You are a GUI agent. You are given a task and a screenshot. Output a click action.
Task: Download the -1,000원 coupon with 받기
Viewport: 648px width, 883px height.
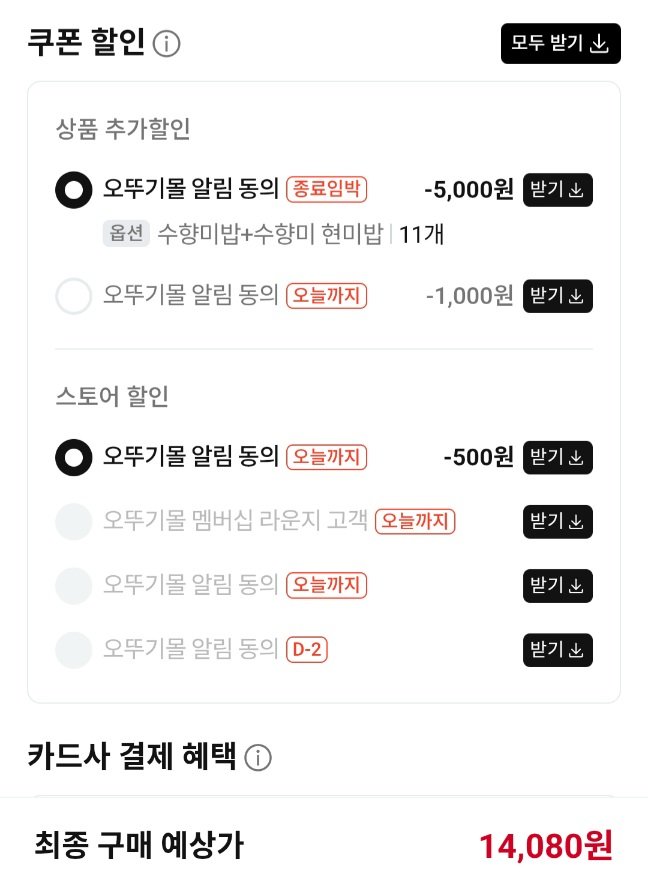tap(557, 295)
